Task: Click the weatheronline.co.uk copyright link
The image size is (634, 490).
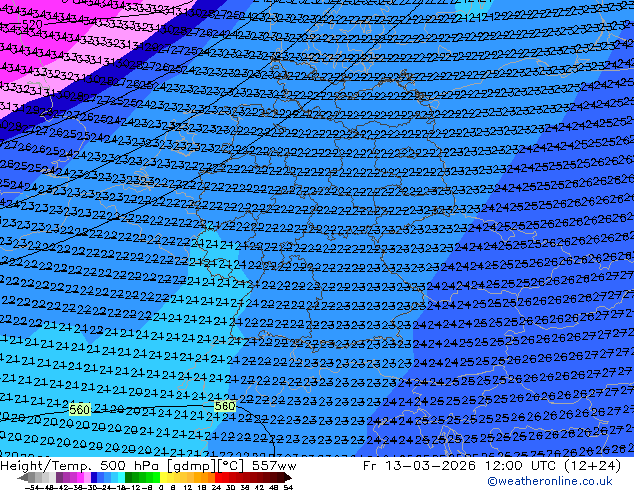Action: coord(549,481)
